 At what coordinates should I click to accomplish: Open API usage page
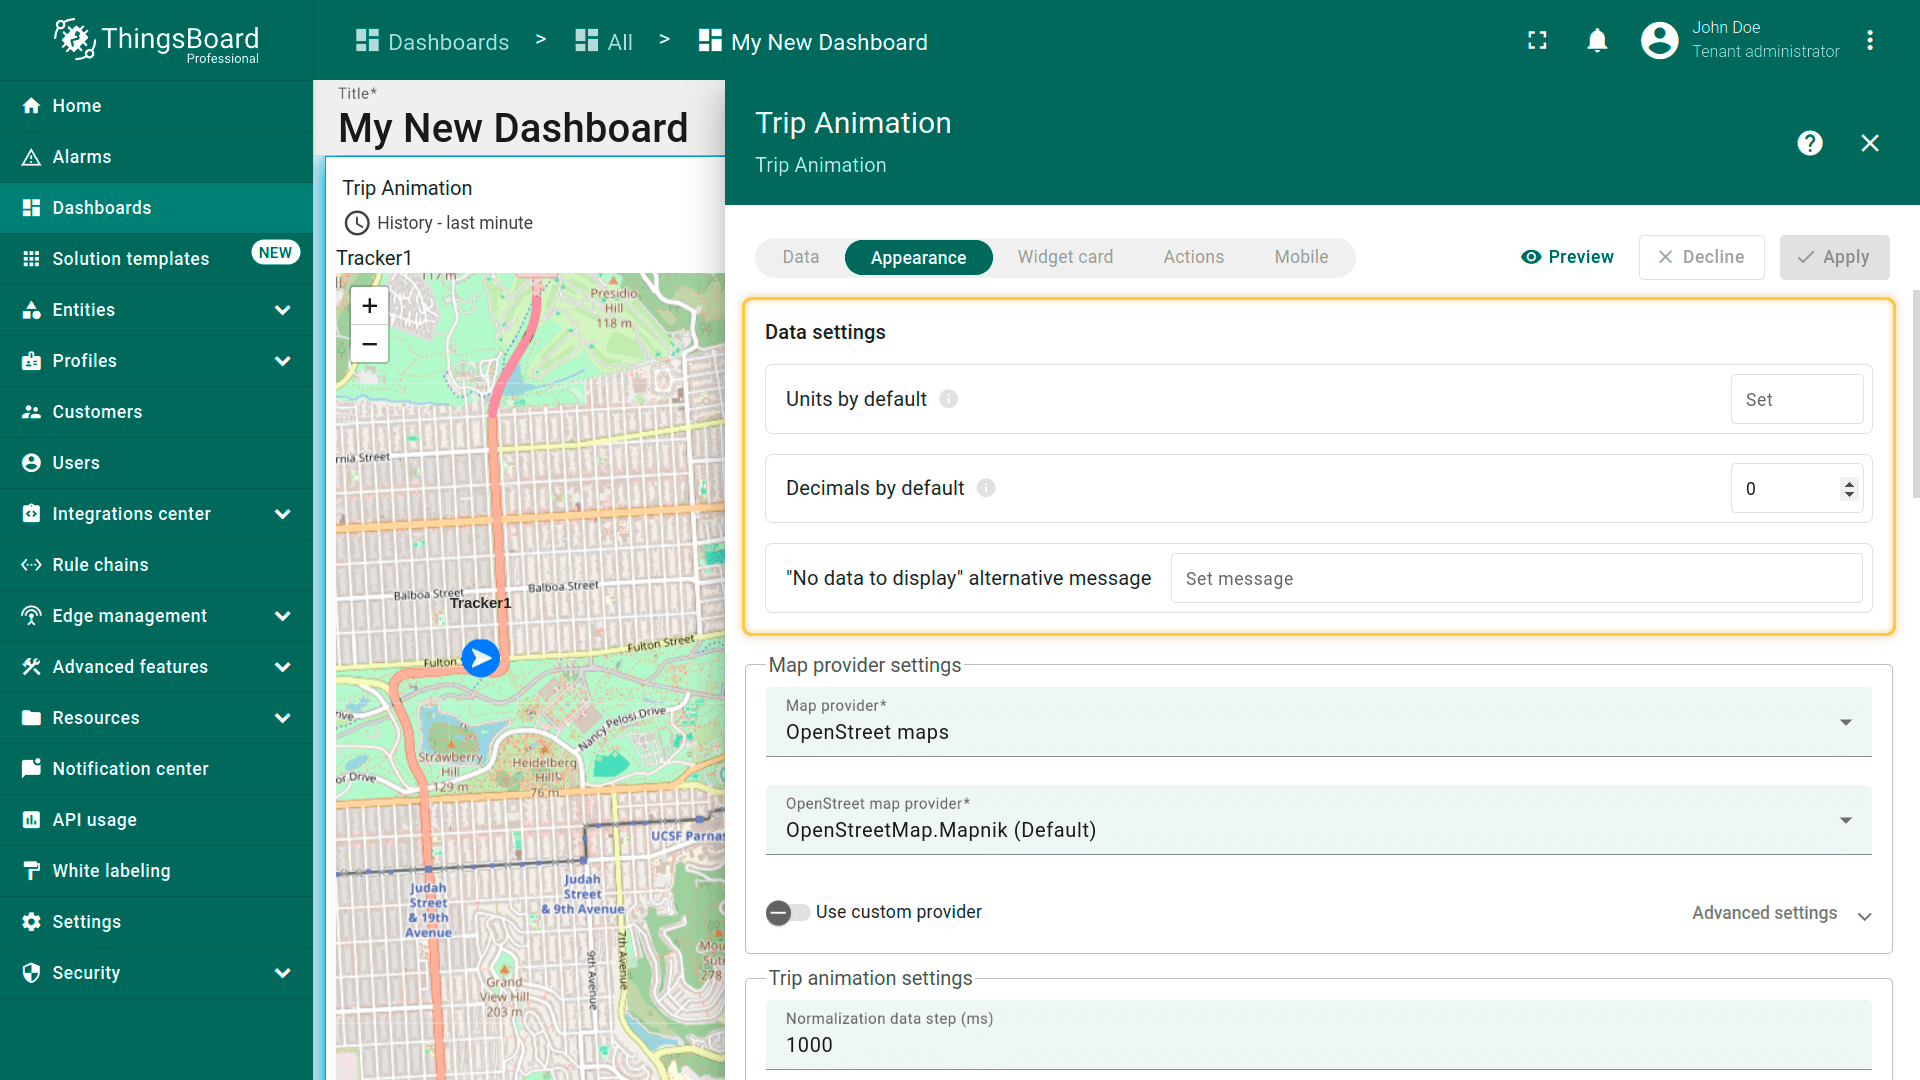[156, 819]
